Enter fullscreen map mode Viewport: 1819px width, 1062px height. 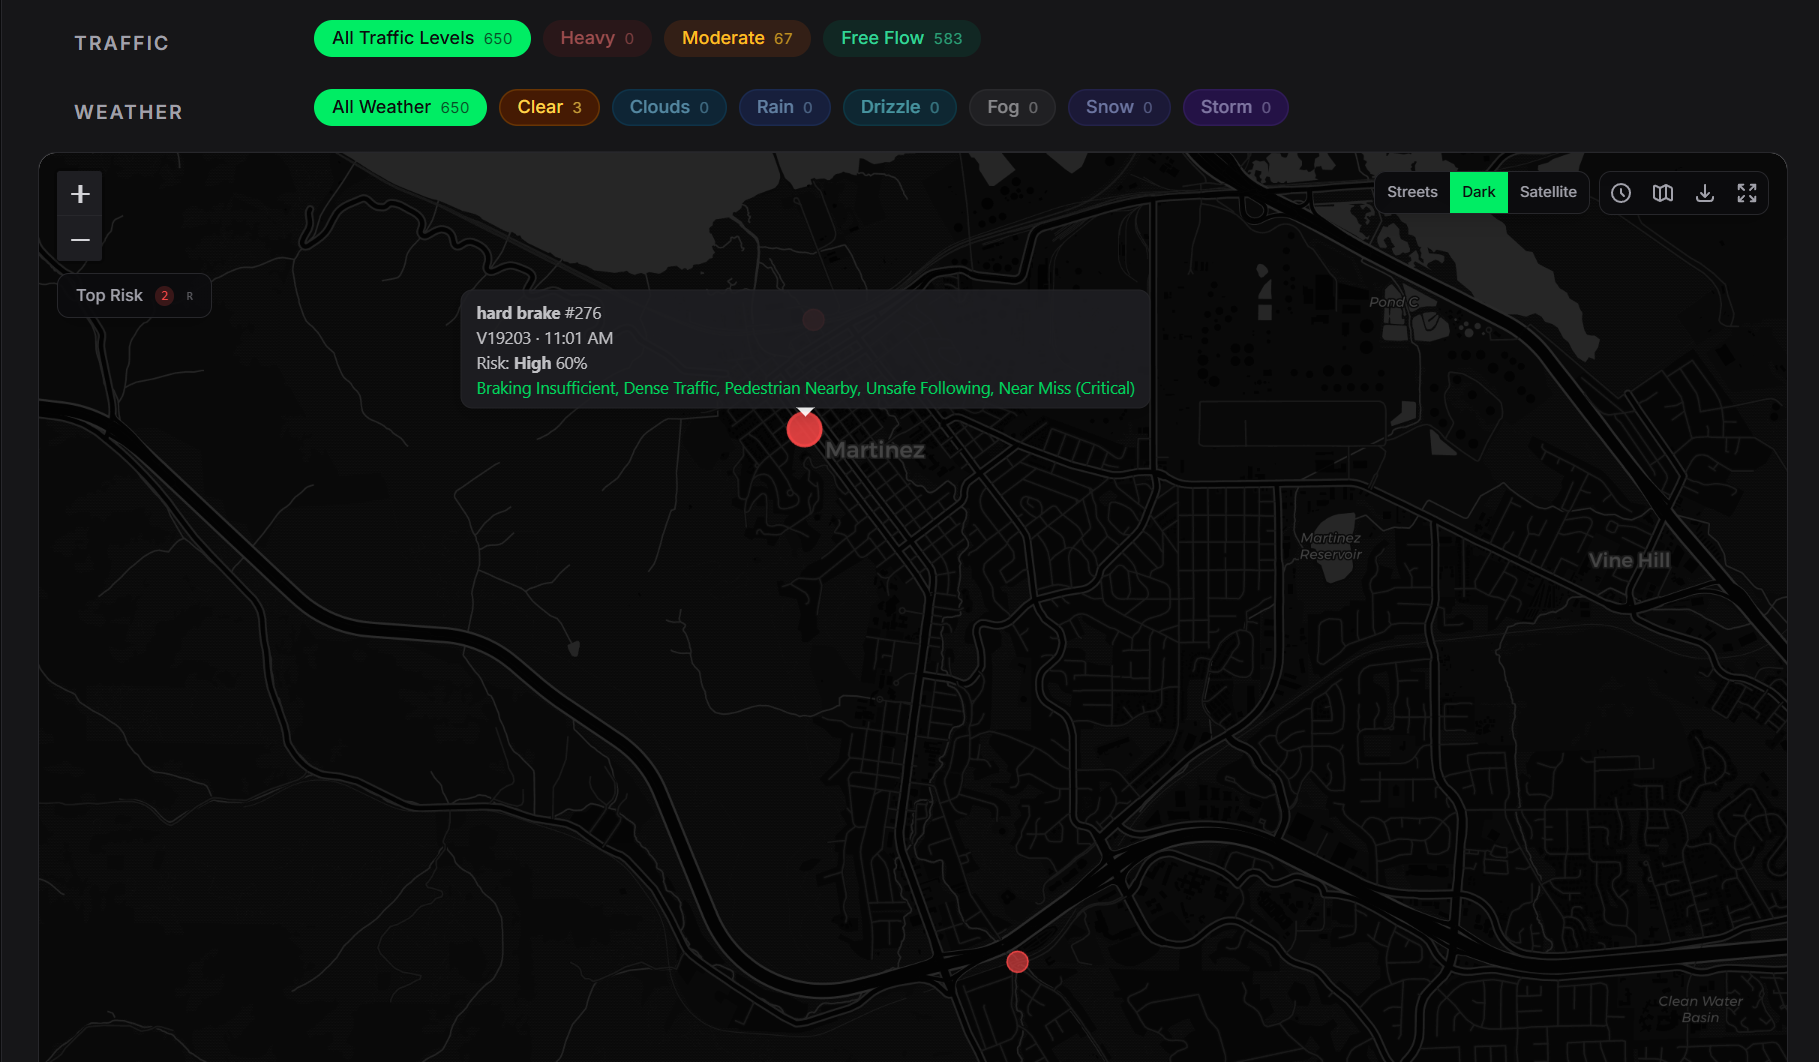pyautogui.click(x=1747, y=193)
